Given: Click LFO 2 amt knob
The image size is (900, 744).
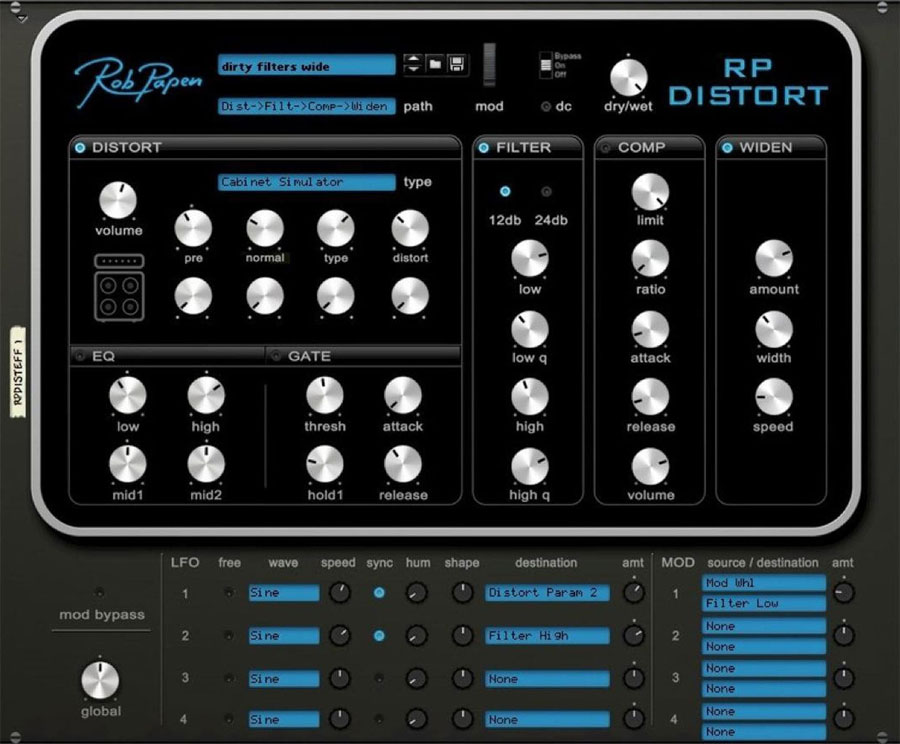Looking at the screenshot, I should (633, 636).
